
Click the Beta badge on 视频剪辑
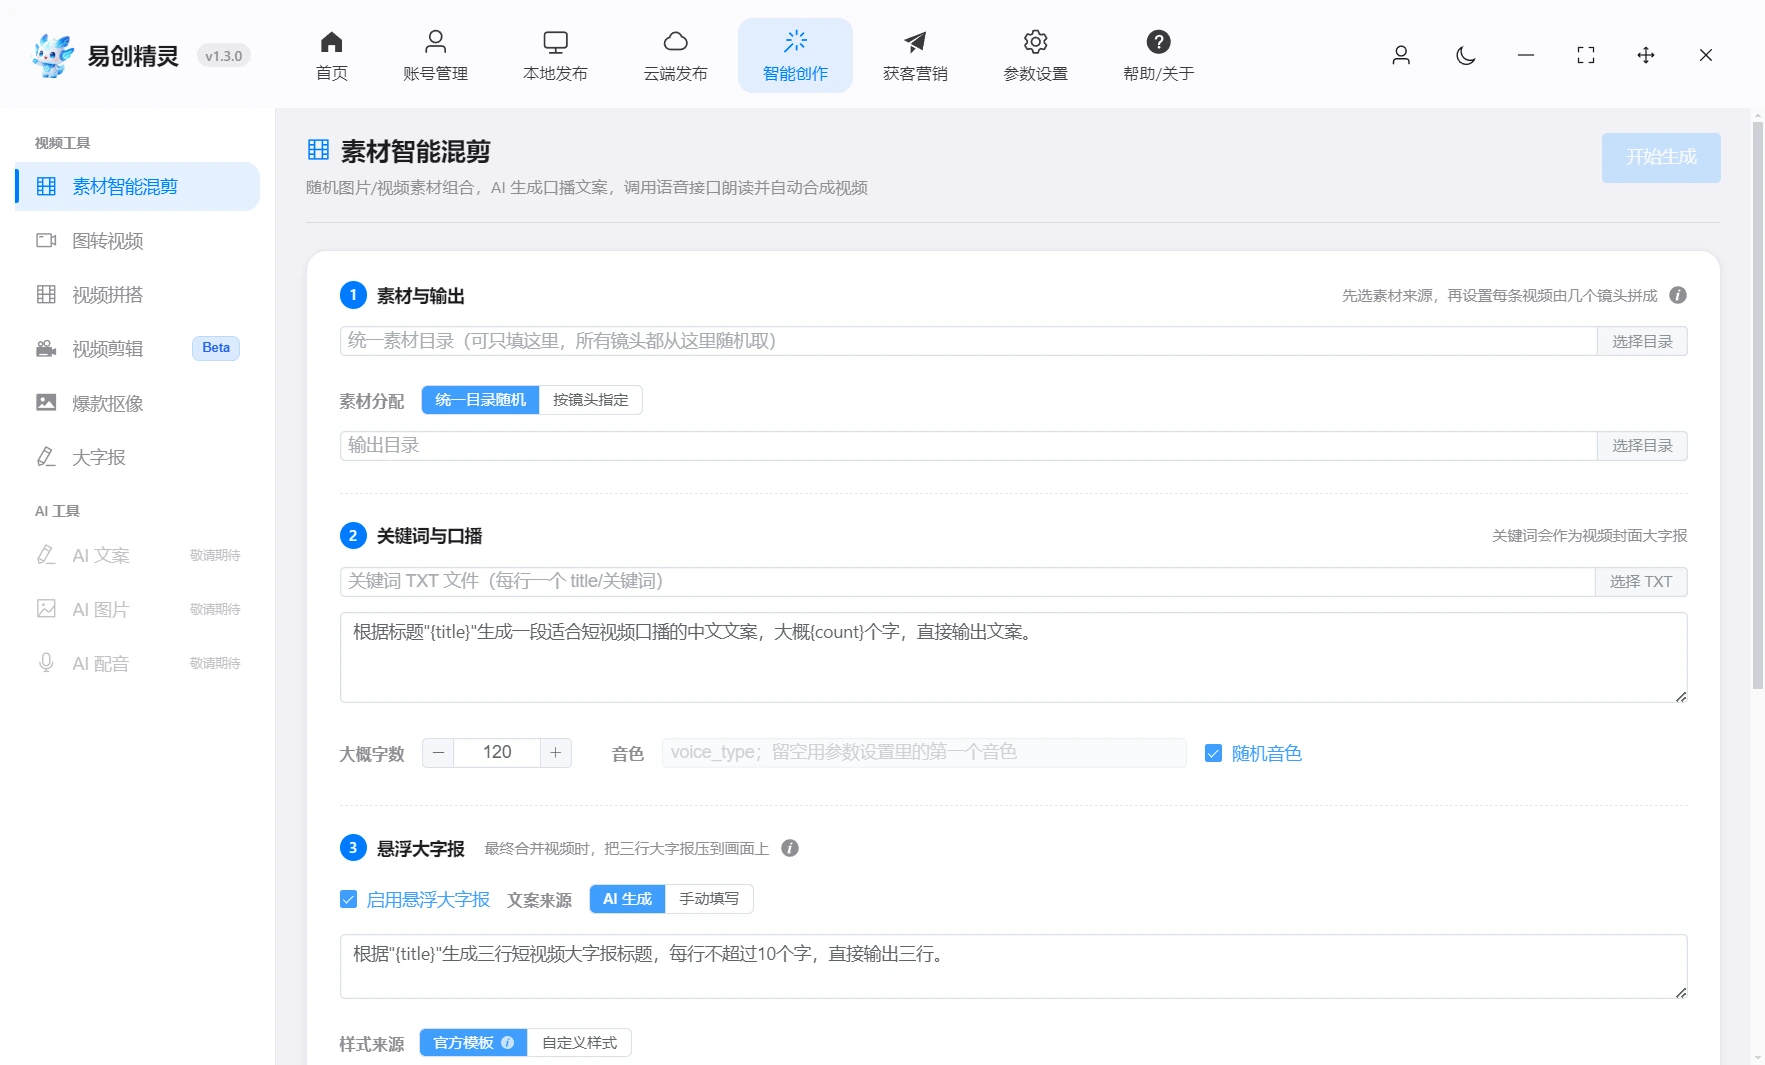point(216,348)
